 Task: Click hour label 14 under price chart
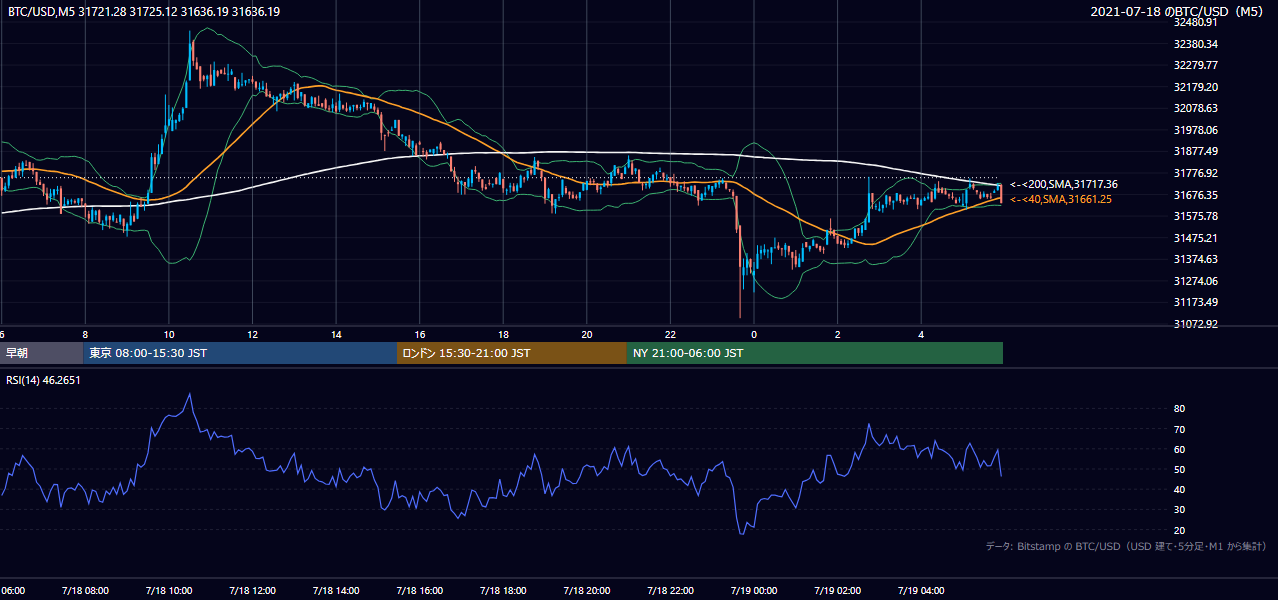pyautogui.click(x=336, y=334)
